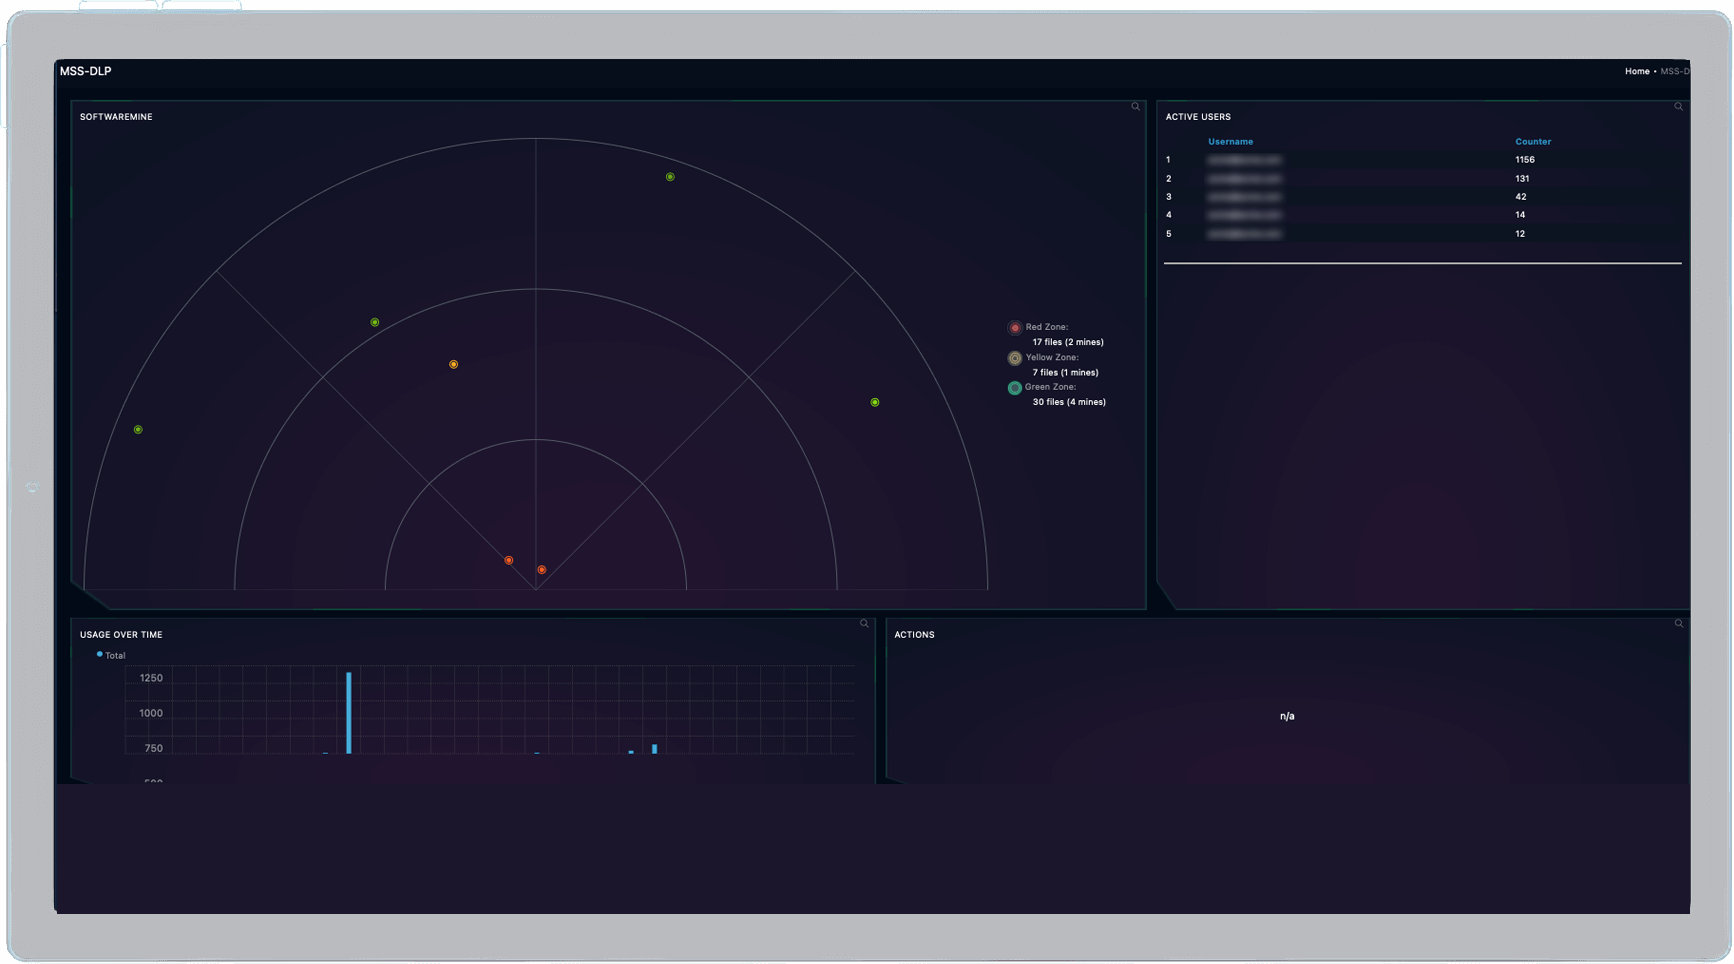Open the magnifier icon in Actions panel
The height and width of the screenshot is (964, 1734).
click(1678, 623)
